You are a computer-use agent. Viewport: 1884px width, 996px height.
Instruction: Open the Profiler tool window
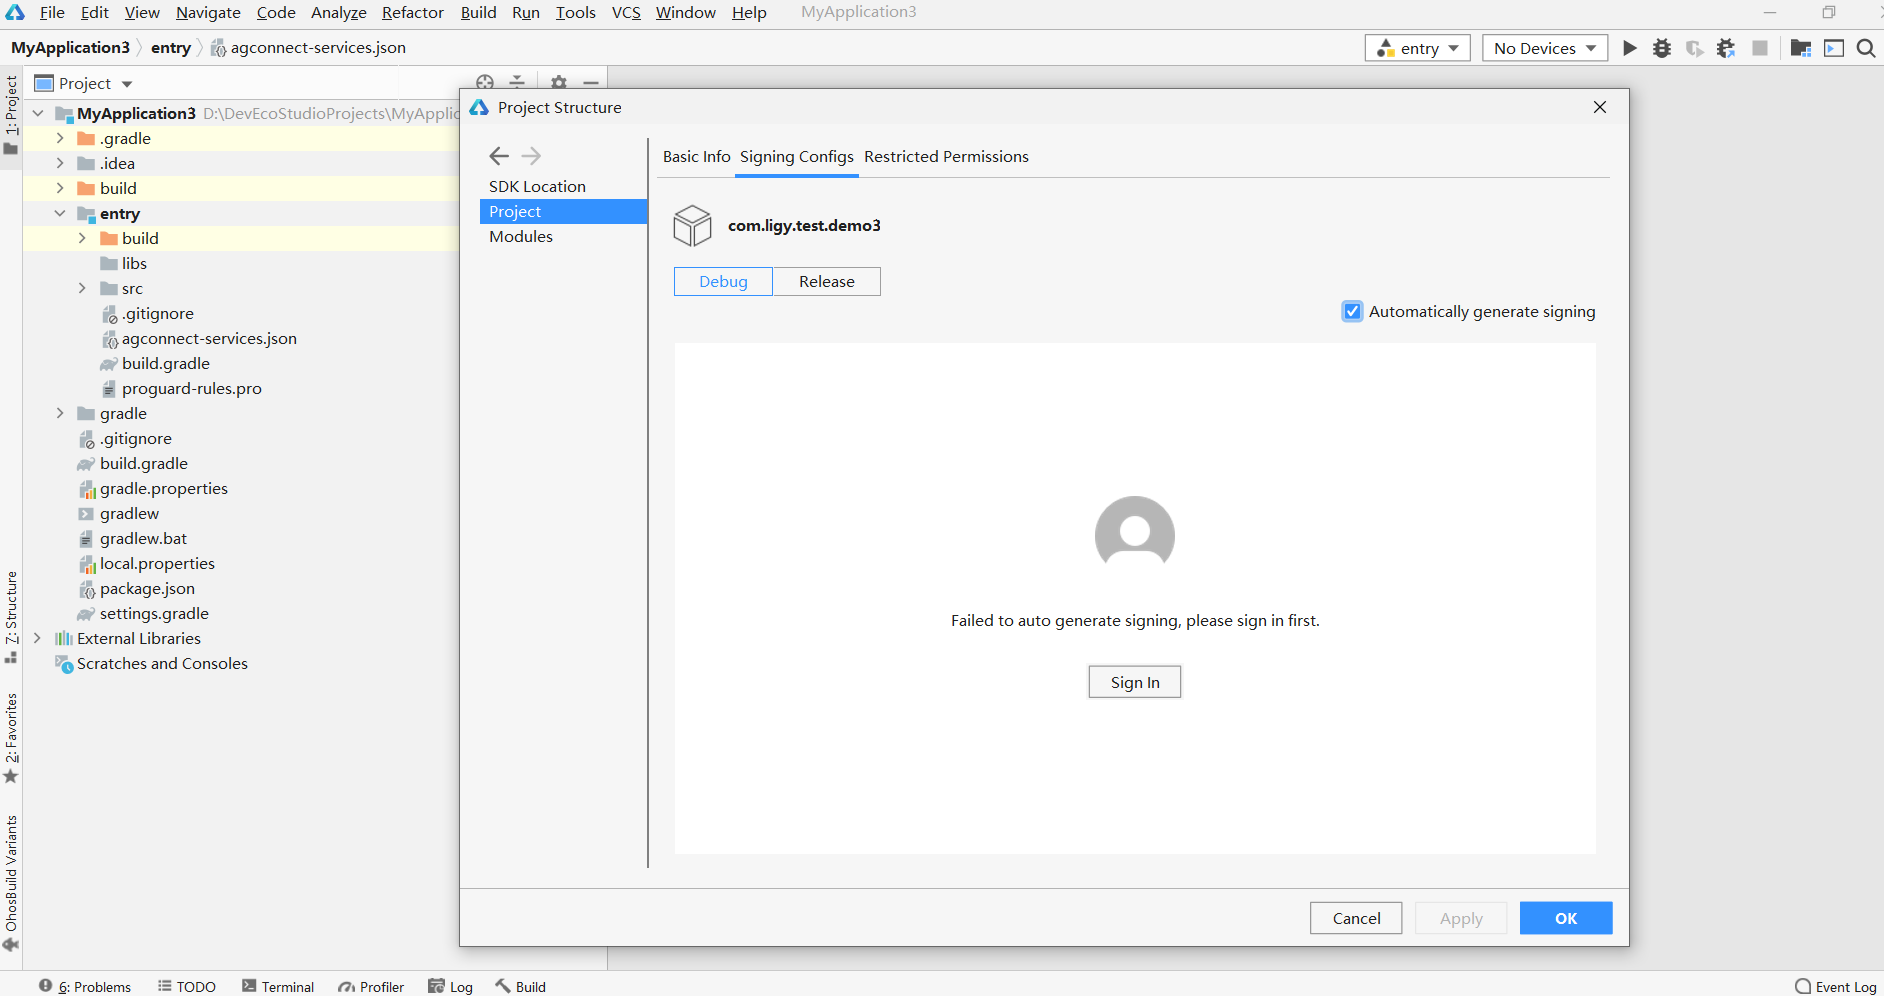click(371, 986)
